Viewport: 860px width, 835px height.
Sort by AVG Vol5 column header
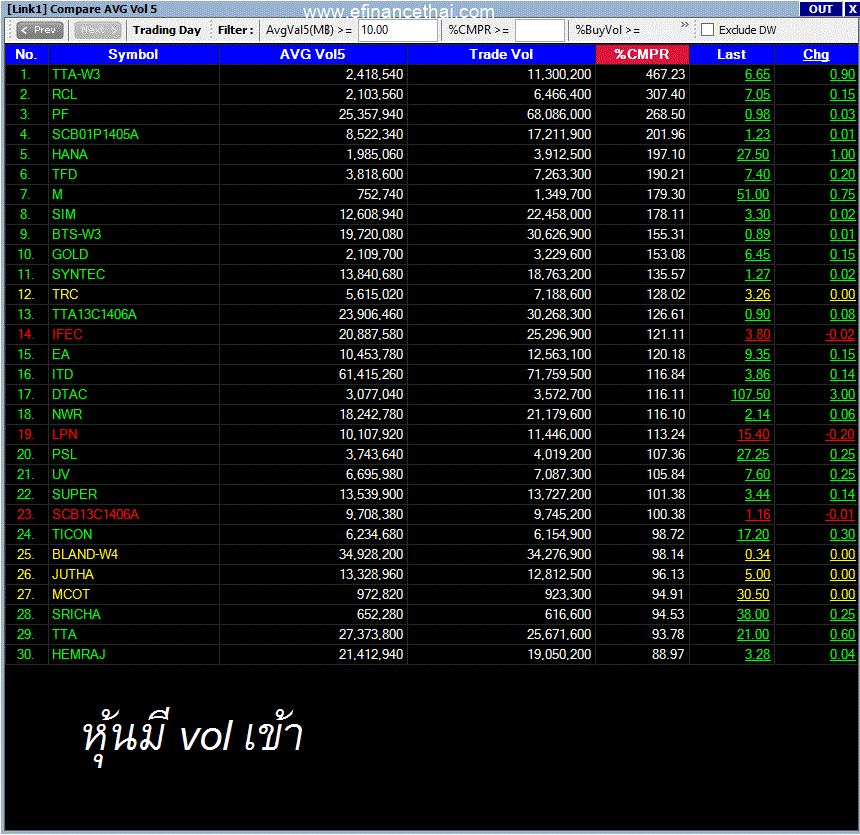[313, 54]
